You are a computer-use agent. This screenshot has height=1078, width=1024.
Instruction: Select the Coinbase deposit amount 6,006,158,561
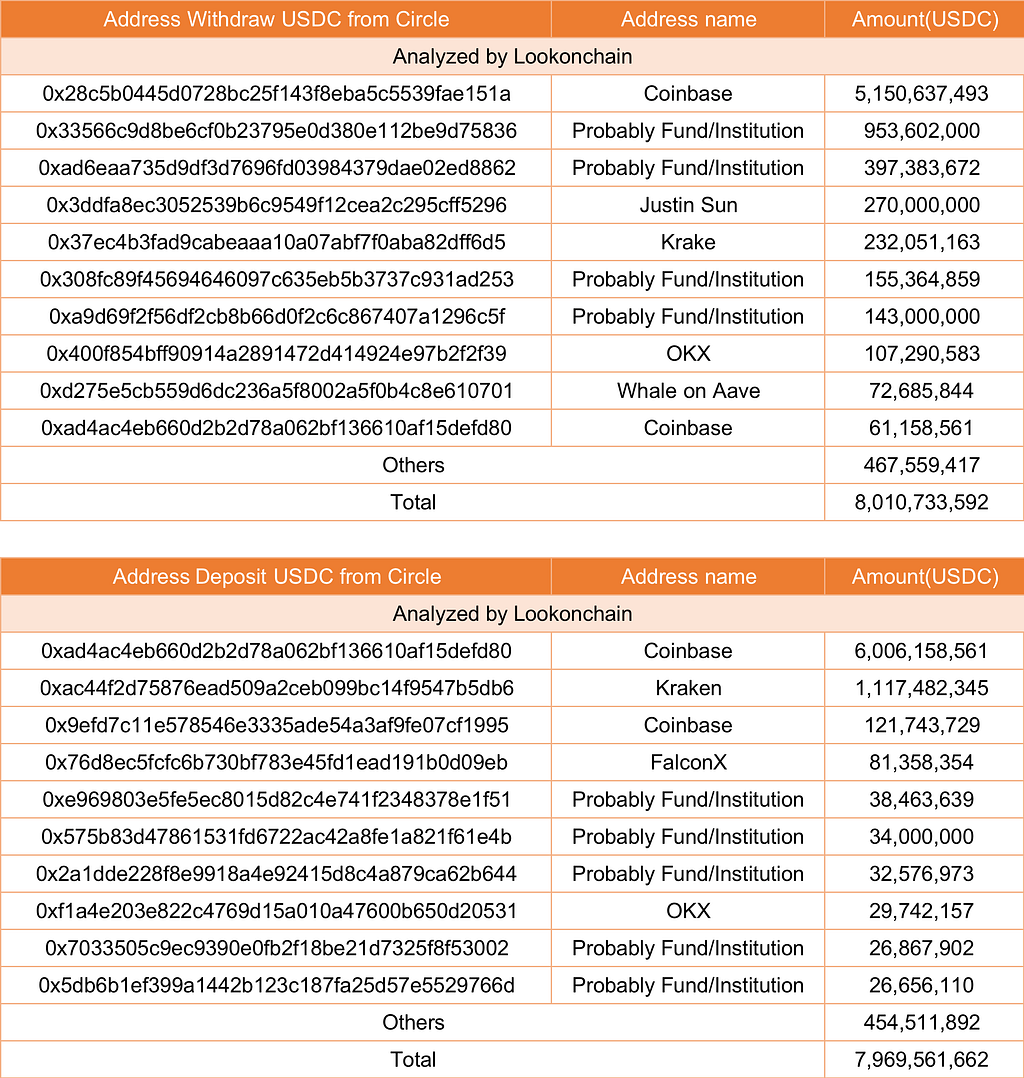tap(922, 651)
